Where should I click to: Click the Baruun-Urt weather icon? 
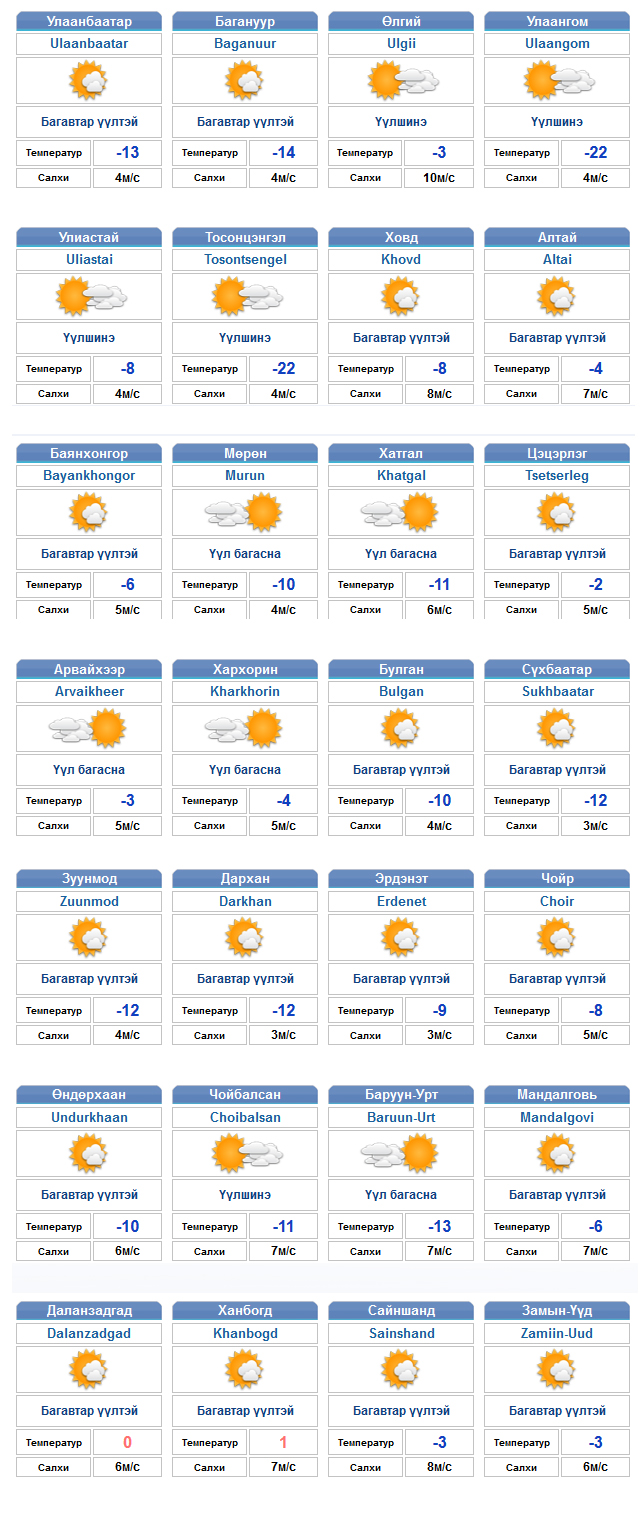click(401, 1154)
